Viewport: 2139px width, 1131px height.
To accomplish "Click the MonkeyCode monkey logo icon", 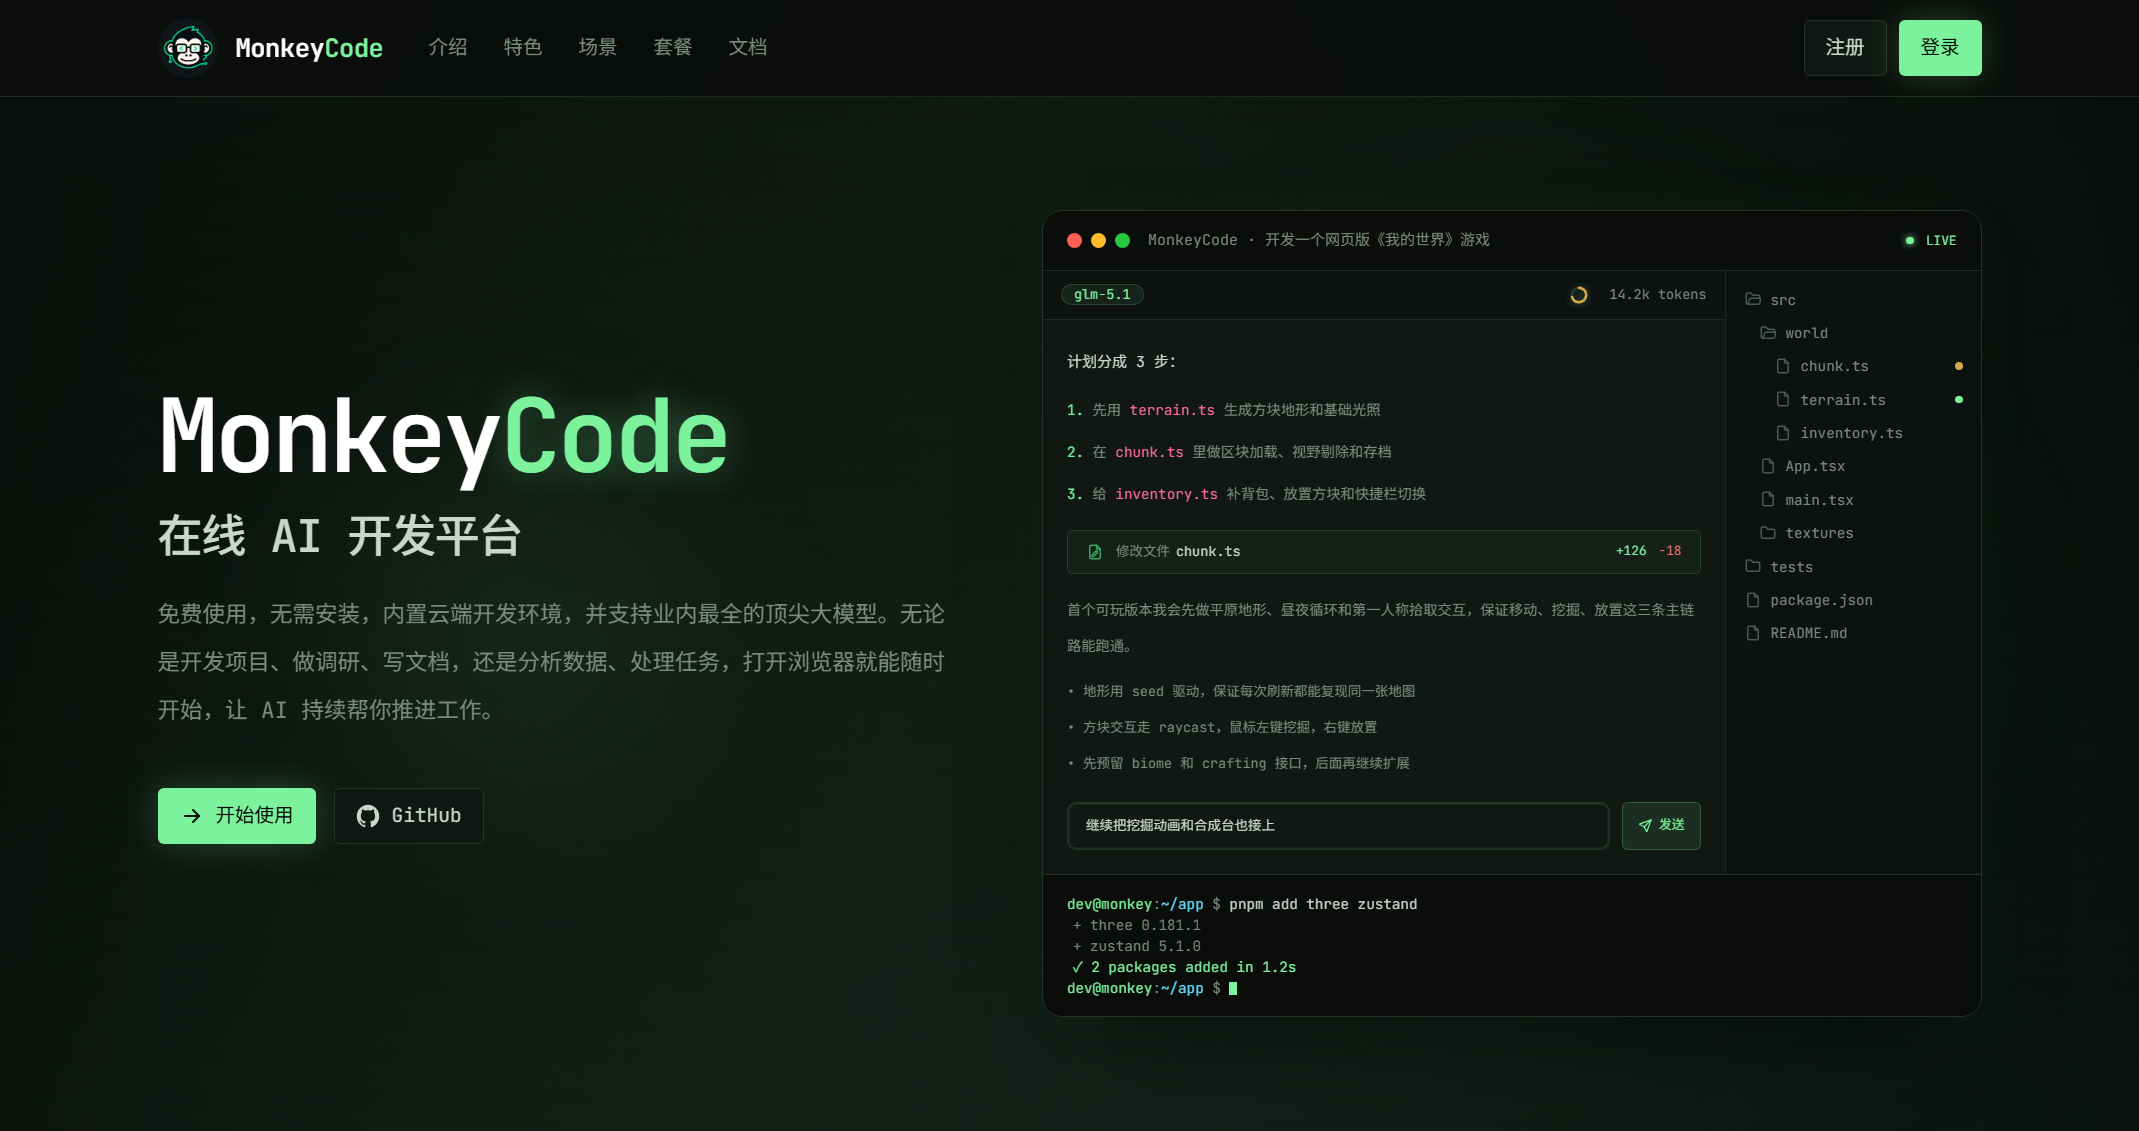I will point(188,47).
